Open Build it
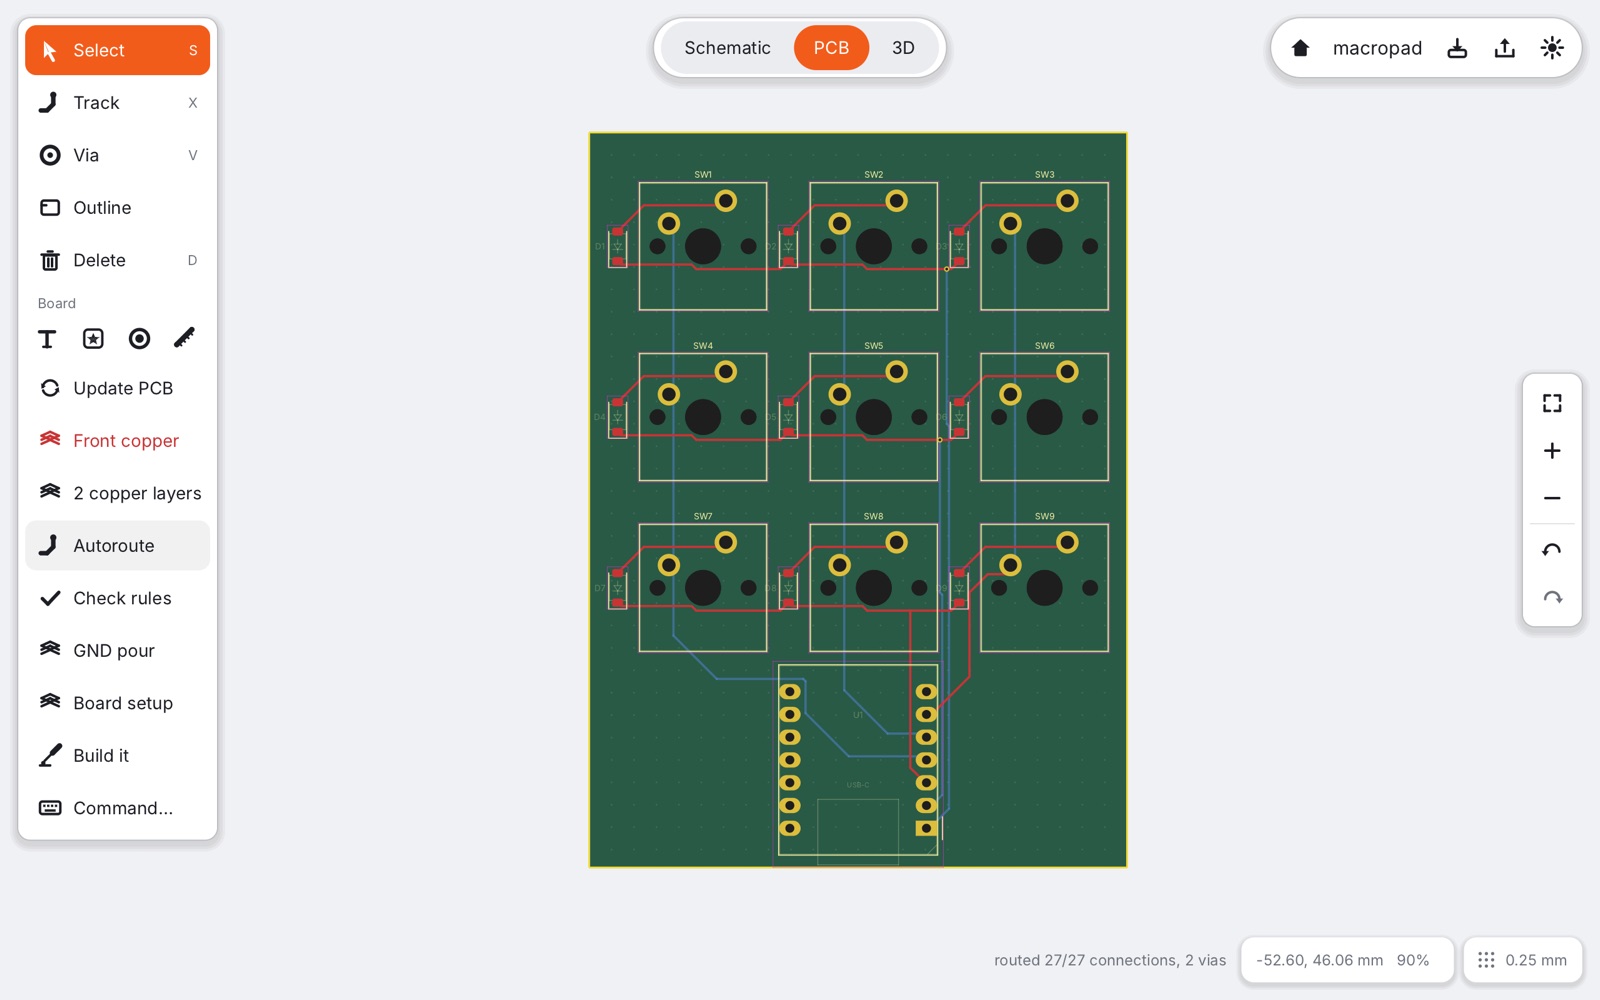This screenshot has height=1000, width=1600. coord(117,756)
